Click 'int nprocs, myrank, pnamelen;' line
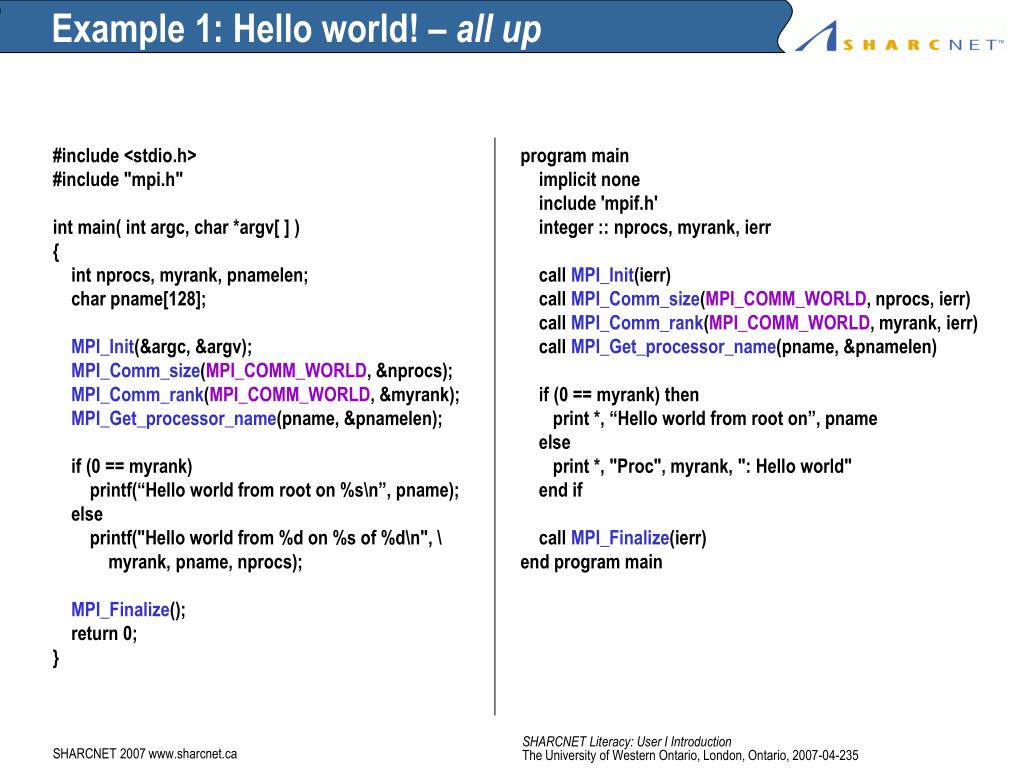This screenshot has height=768, width=1024. click(189, 275)
